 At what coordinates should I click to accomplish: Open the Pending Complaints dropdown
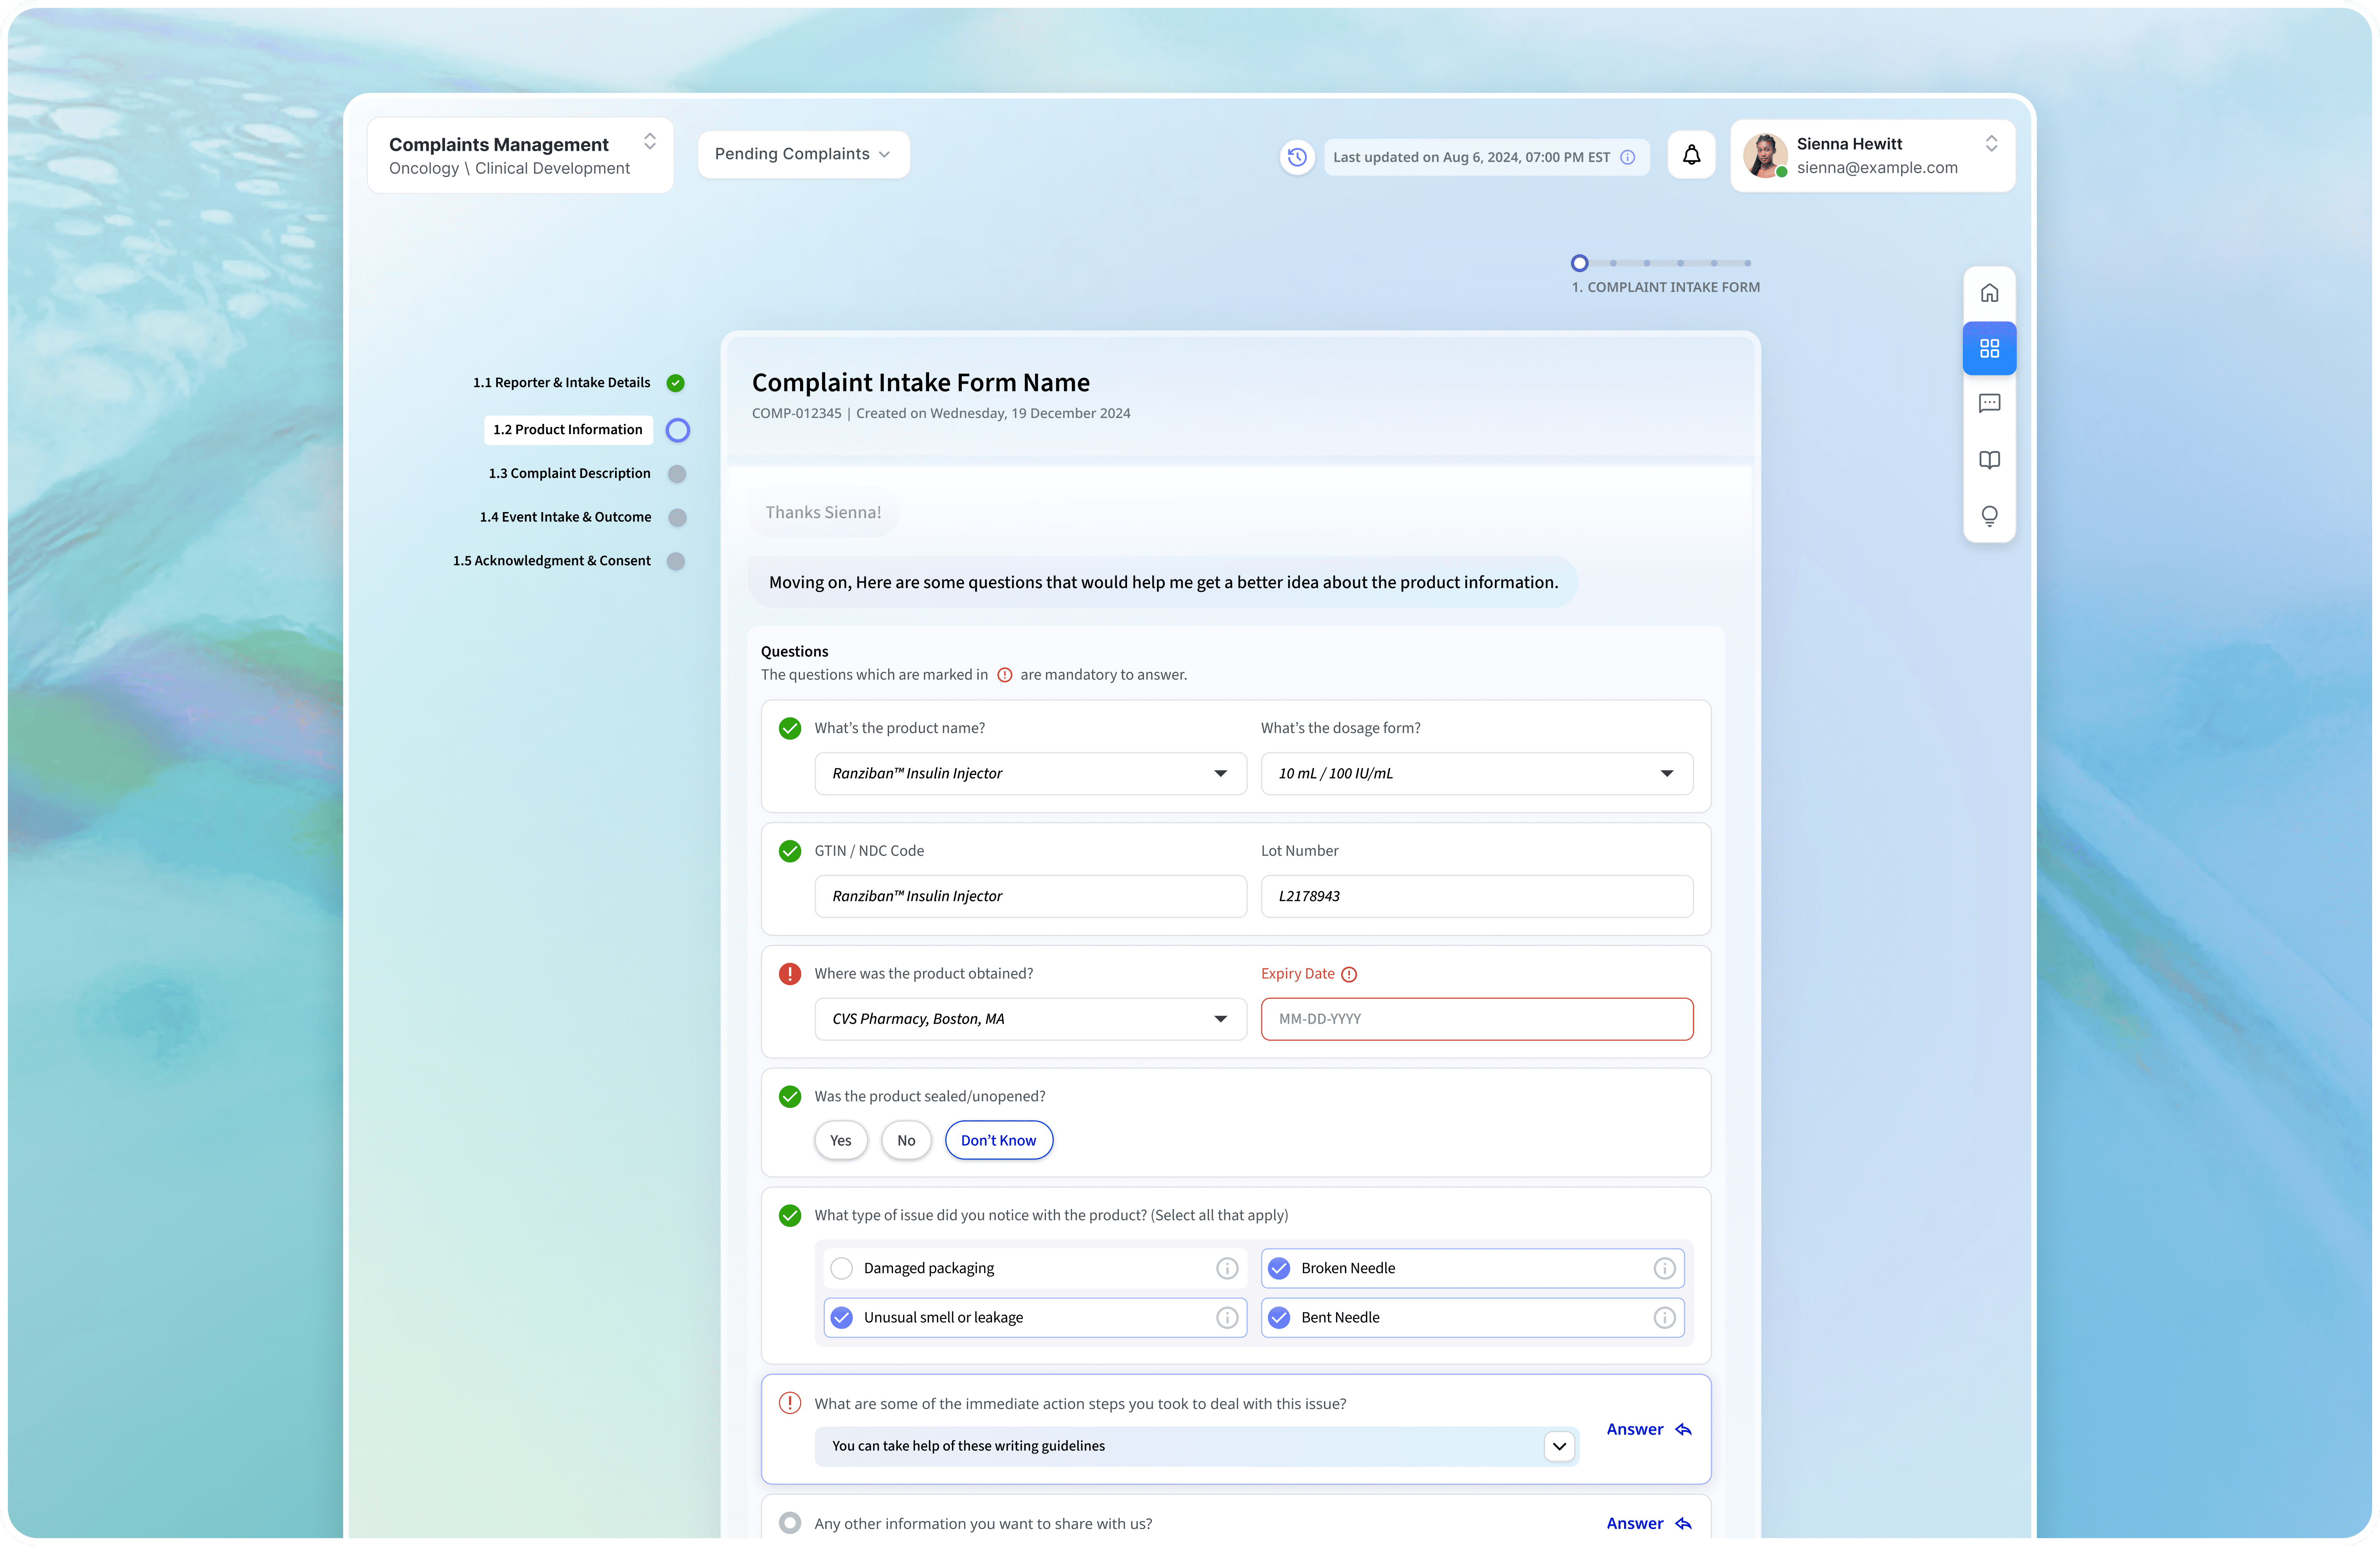pos(802,154)
